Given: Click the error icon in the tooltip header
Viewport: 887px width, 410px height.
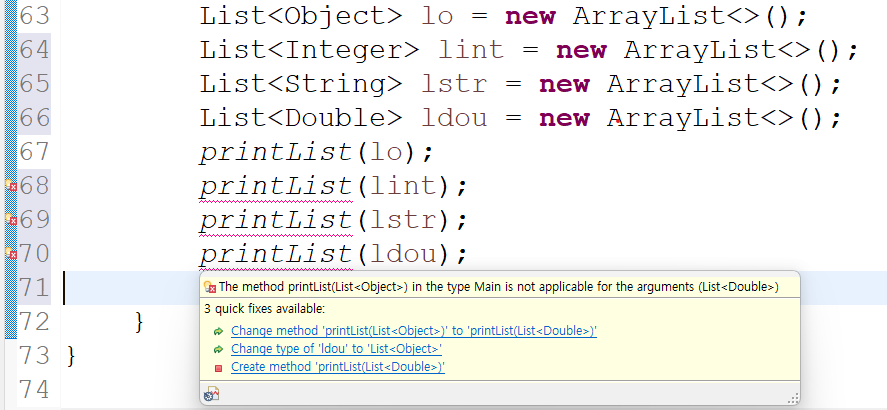Looking at the screenshot, I should pos(210,287).
